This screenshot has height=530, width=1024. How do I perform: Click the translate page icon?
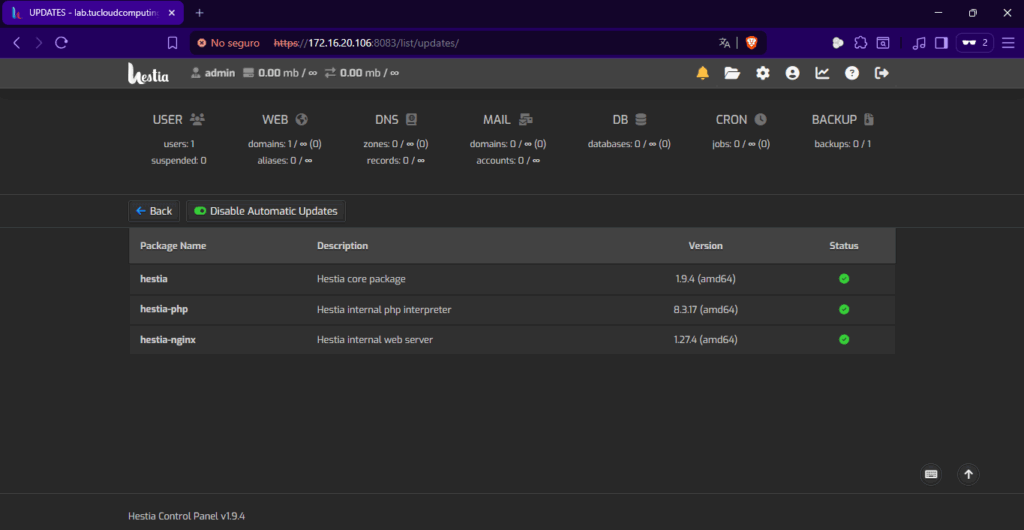pyautogui.click(x=724, y=43)
